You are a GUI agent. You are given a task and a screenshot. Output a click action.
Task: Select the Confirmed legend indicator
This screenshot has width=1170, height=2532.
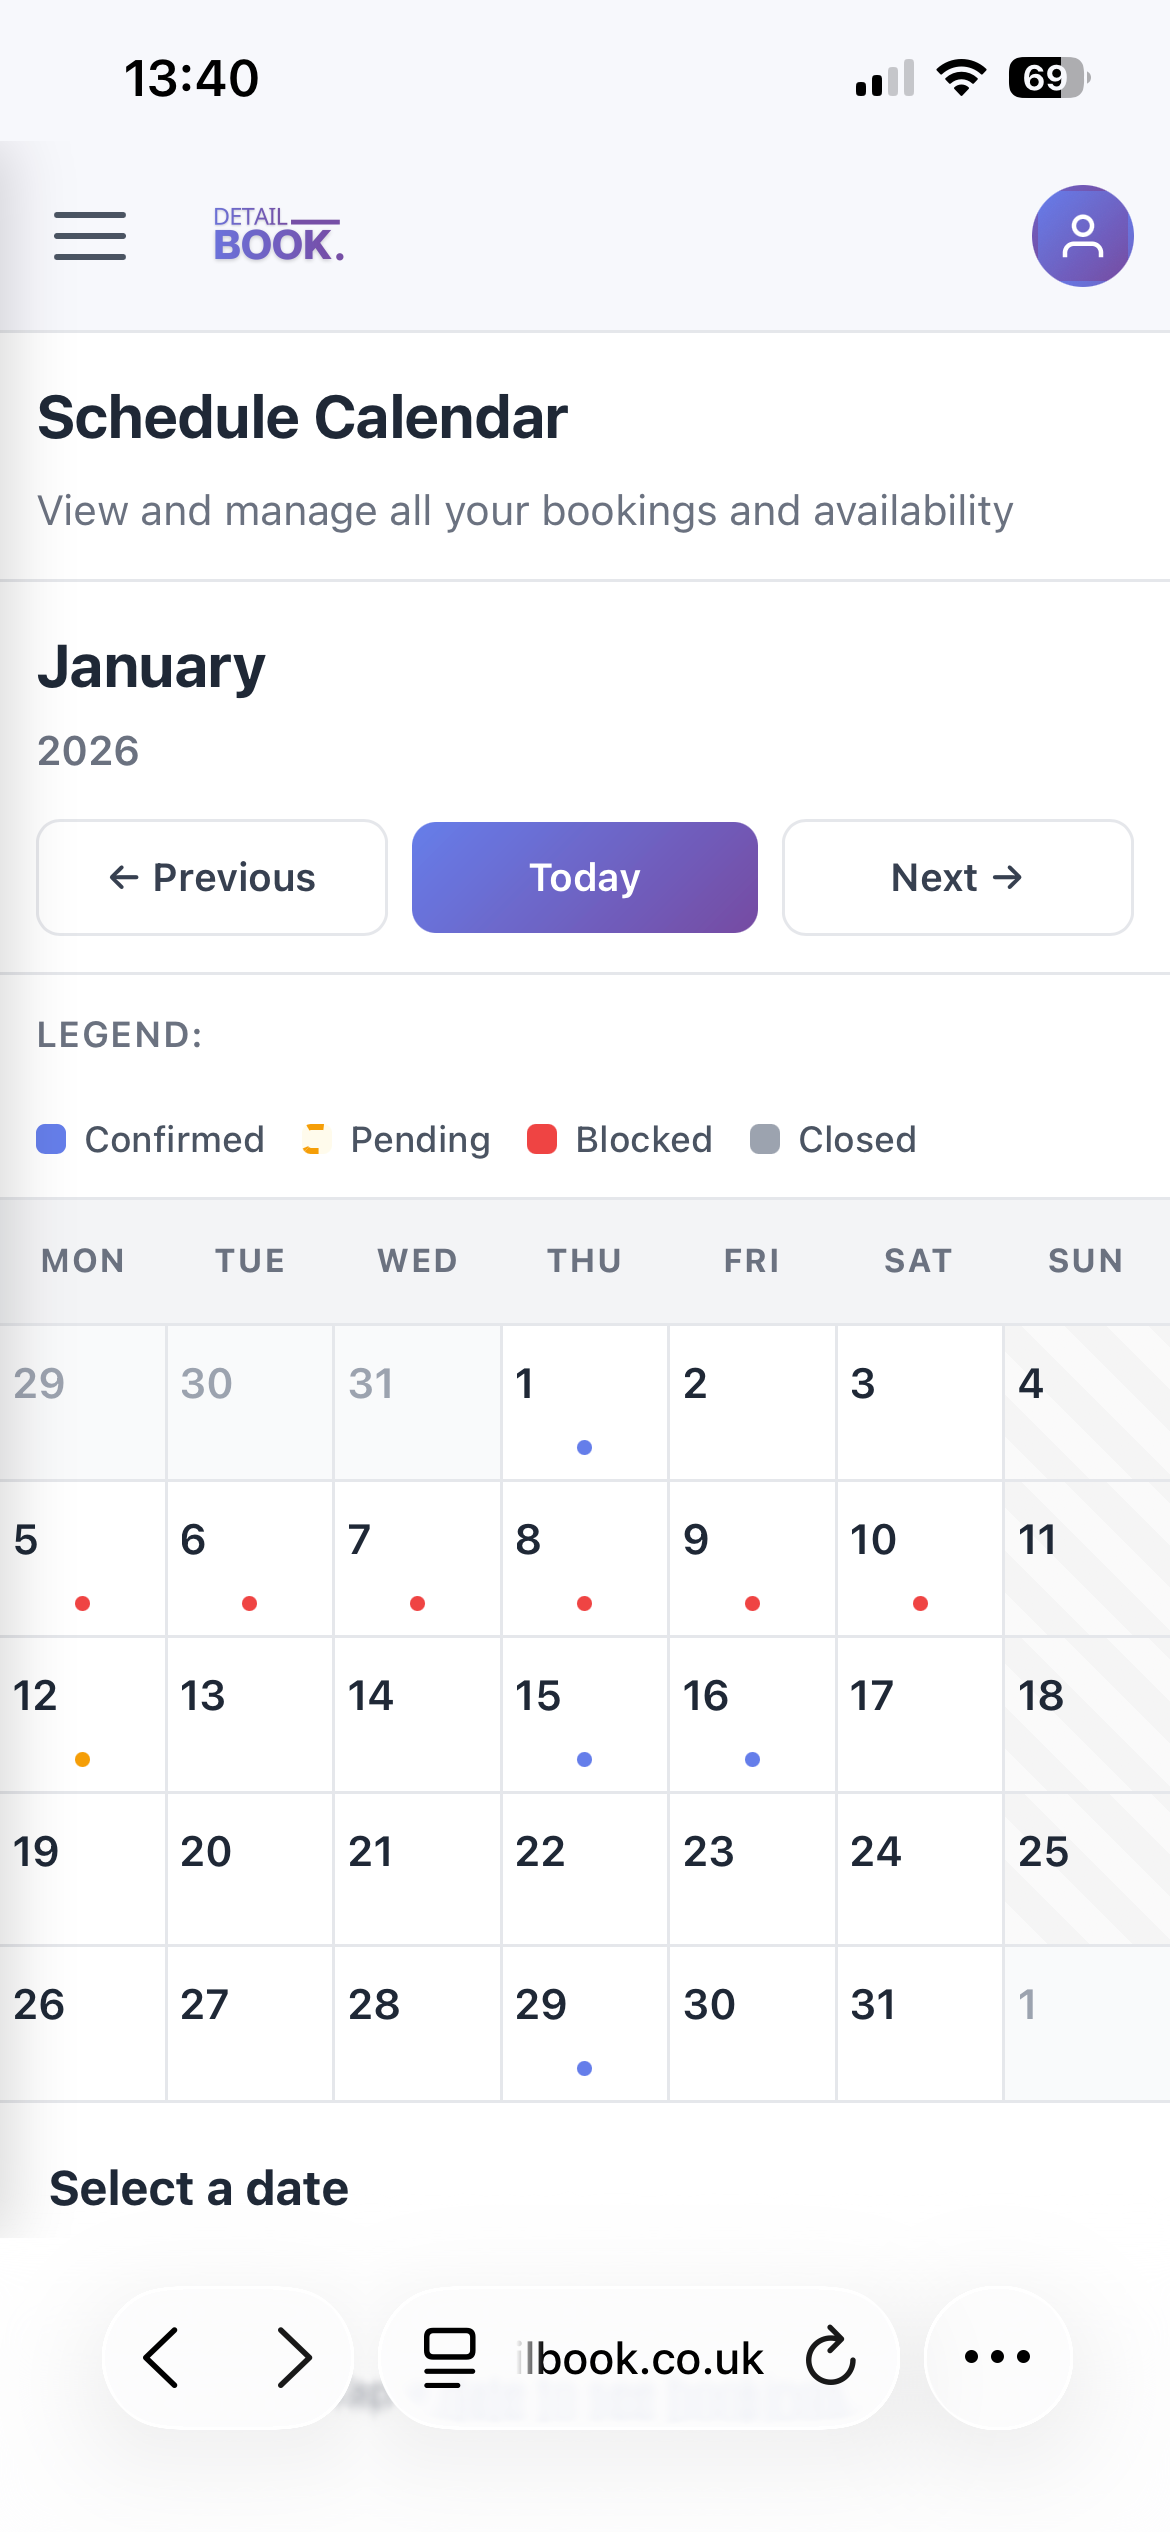click(x=50, y=1139)
